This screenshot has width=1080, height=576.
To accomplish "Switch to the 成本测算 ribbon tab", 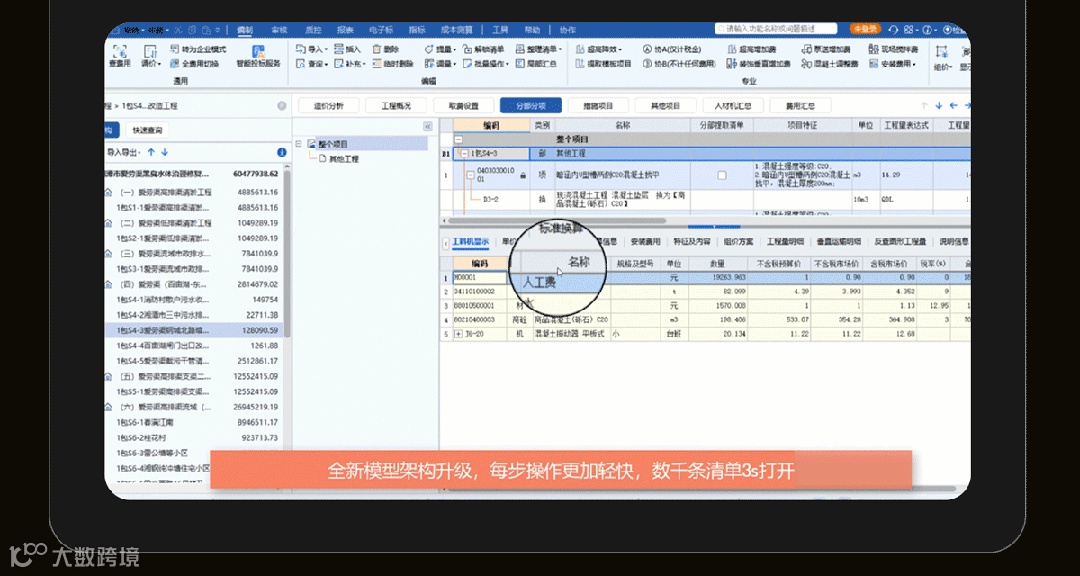I will pyautogui.click(x=457, y=30).
